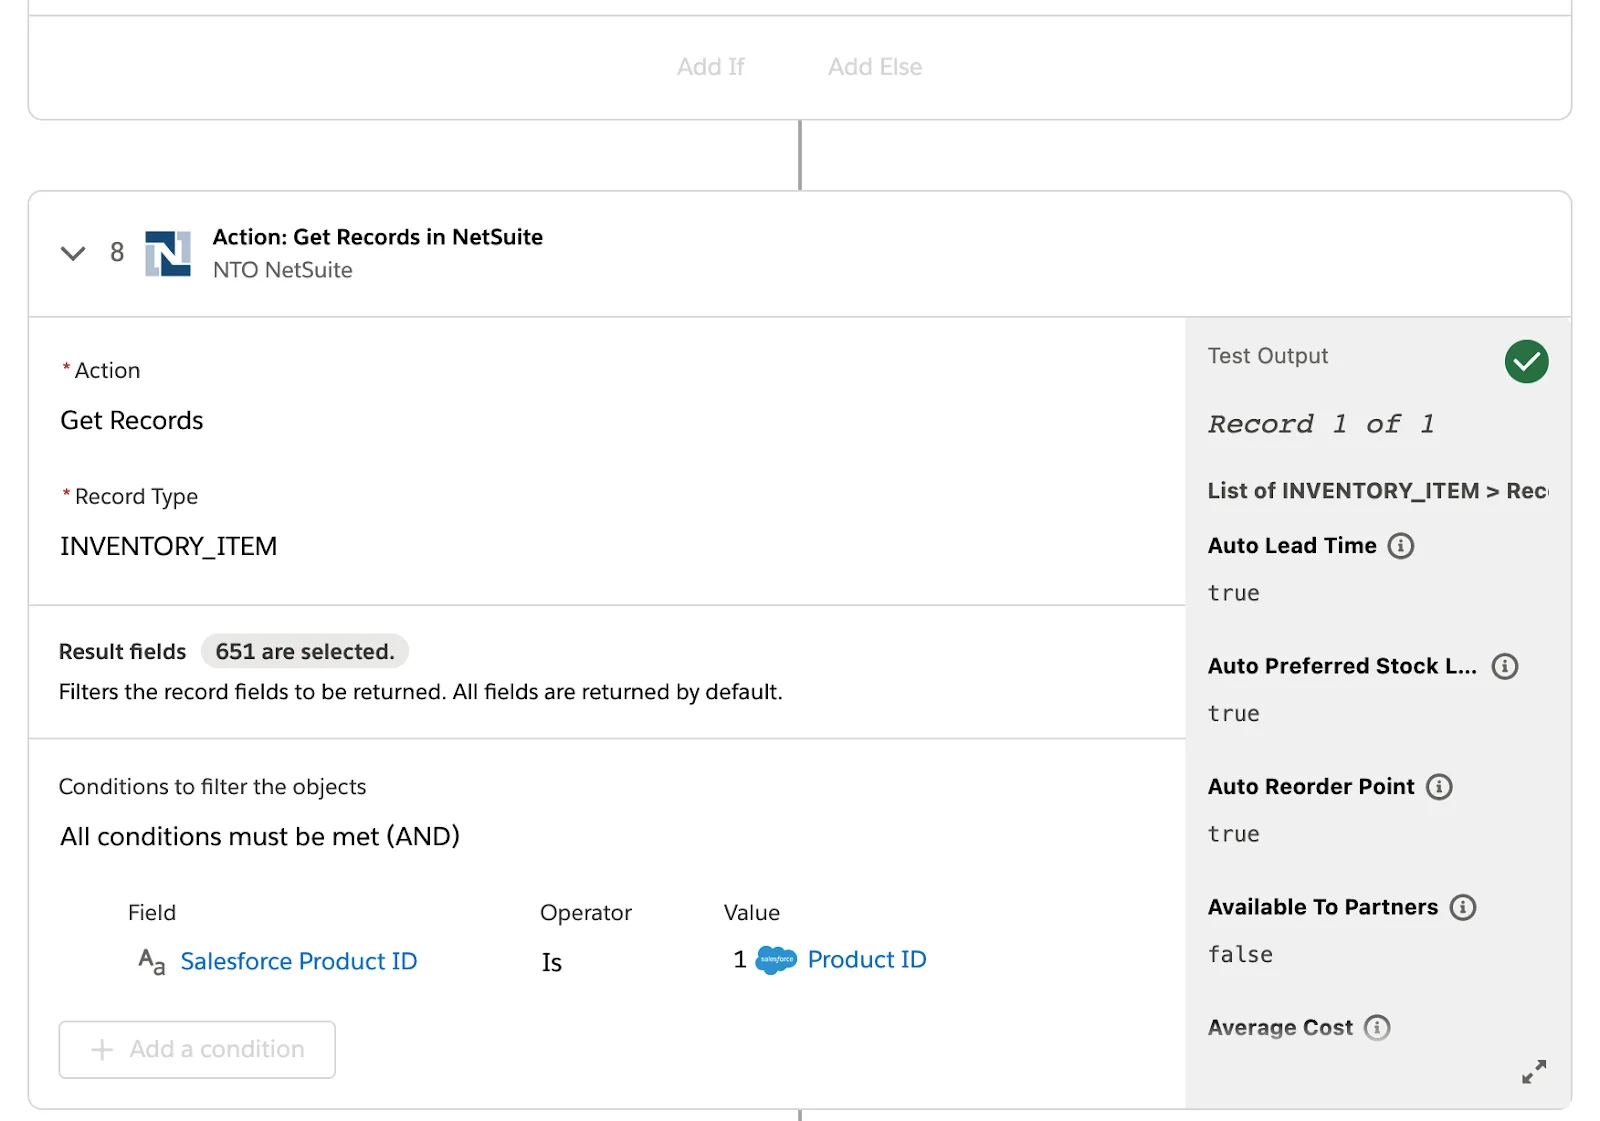Viewport: 1600px width, 1121px height.
Task: Click the NetSuite connector icon on step 8
Action: (170, 253)
